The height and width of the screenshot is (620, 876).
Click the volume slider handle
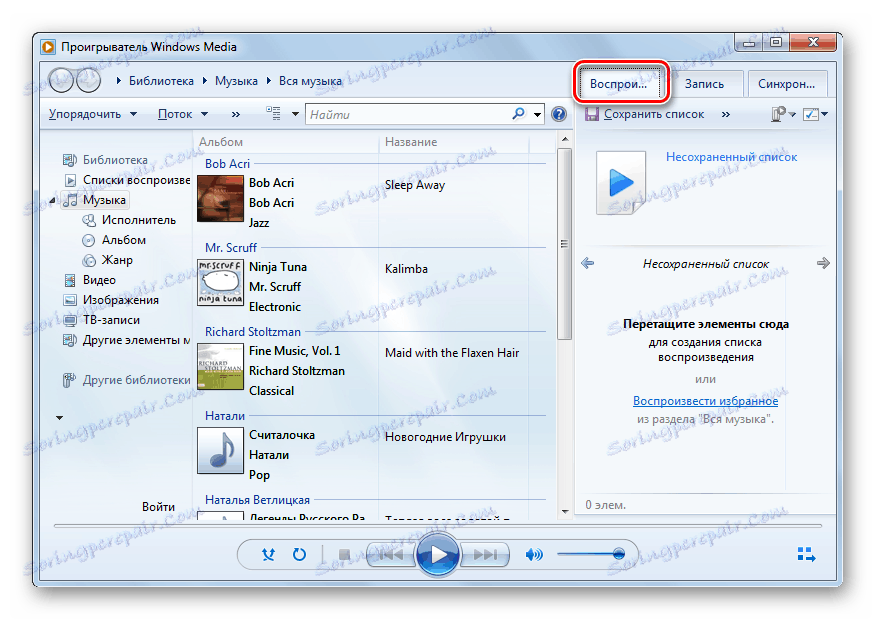(618, 554)
